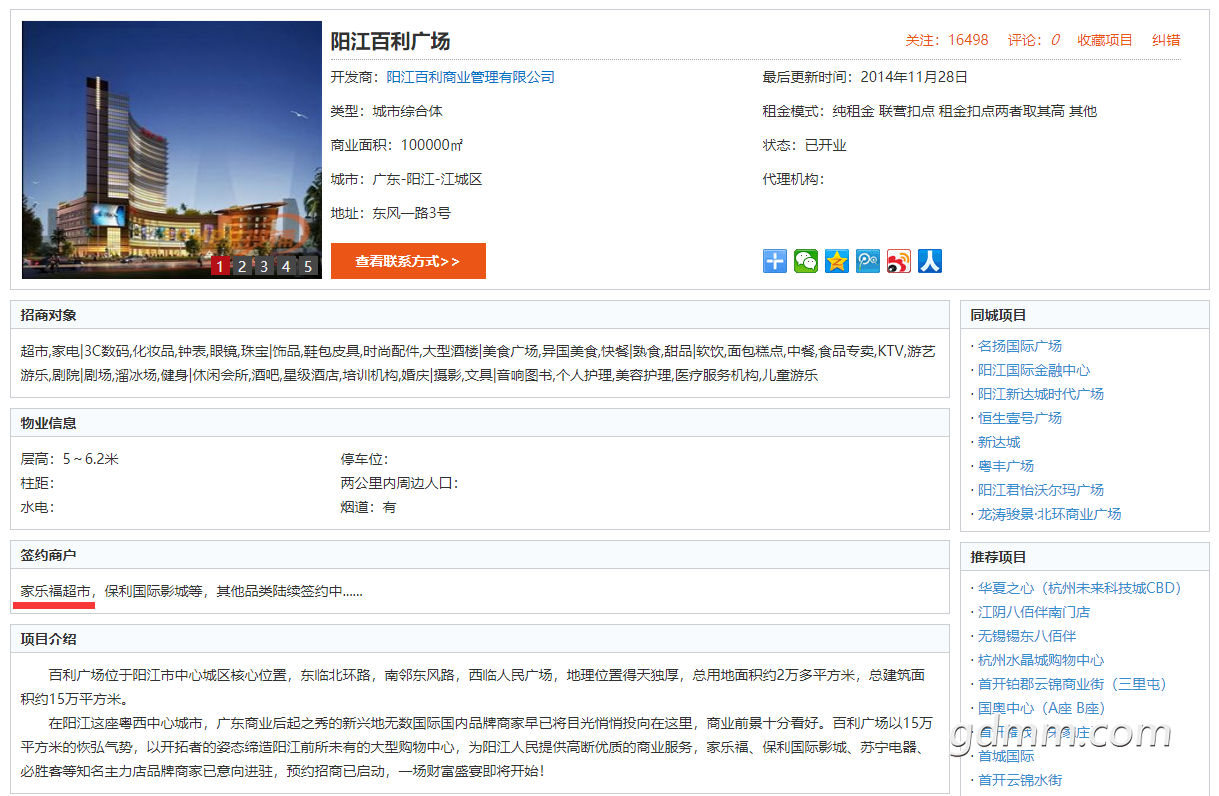Share to WeChat via green icon
The height and width of the screenshot is (796, 1219).
click(806, 261)
